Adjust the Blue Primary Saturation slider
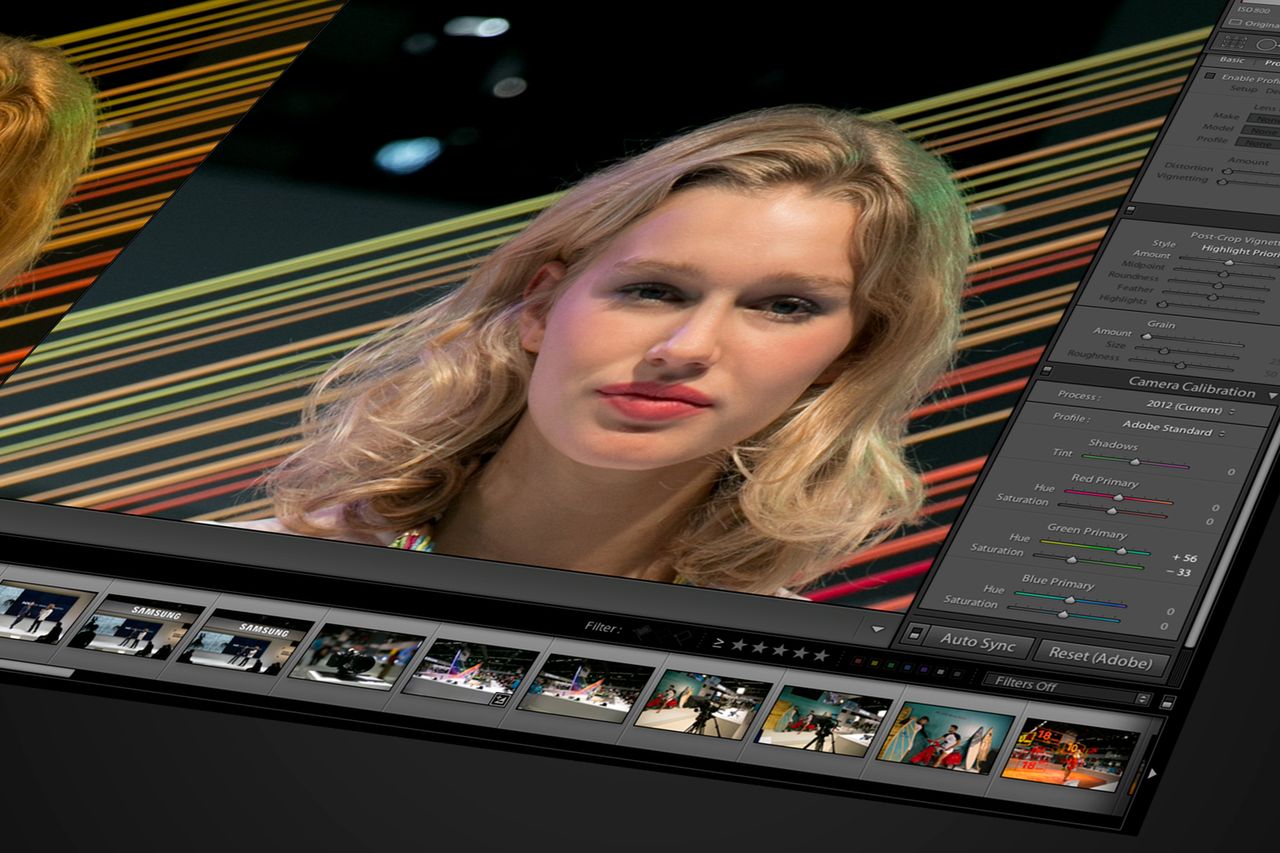 click(1064, 614)
